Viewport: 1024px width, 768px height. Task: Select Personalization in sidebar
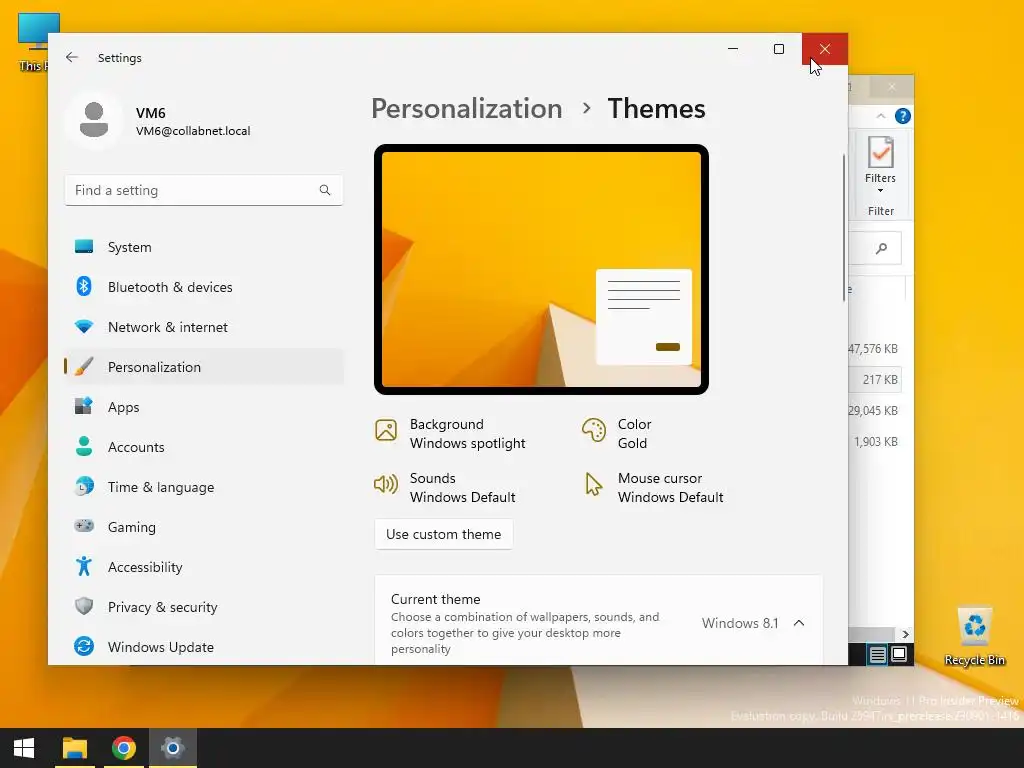click(204, 367)
